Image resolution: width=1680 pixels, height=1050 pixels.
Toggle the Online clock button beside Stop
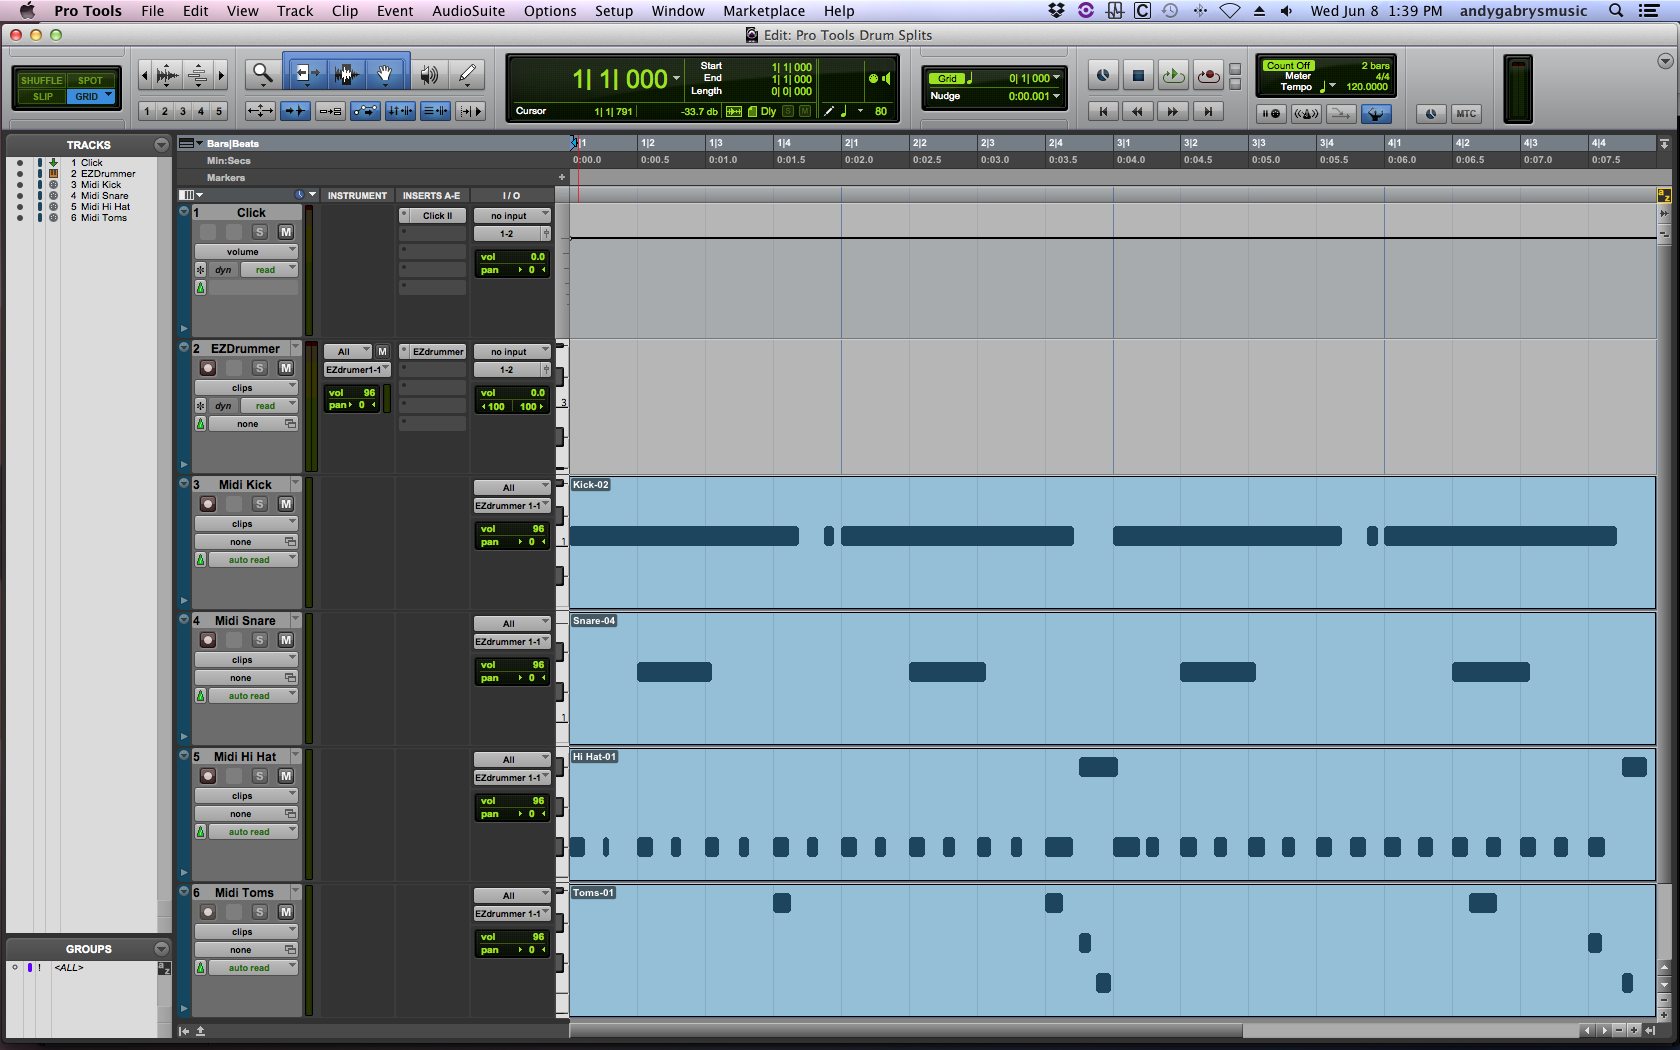1103,75
